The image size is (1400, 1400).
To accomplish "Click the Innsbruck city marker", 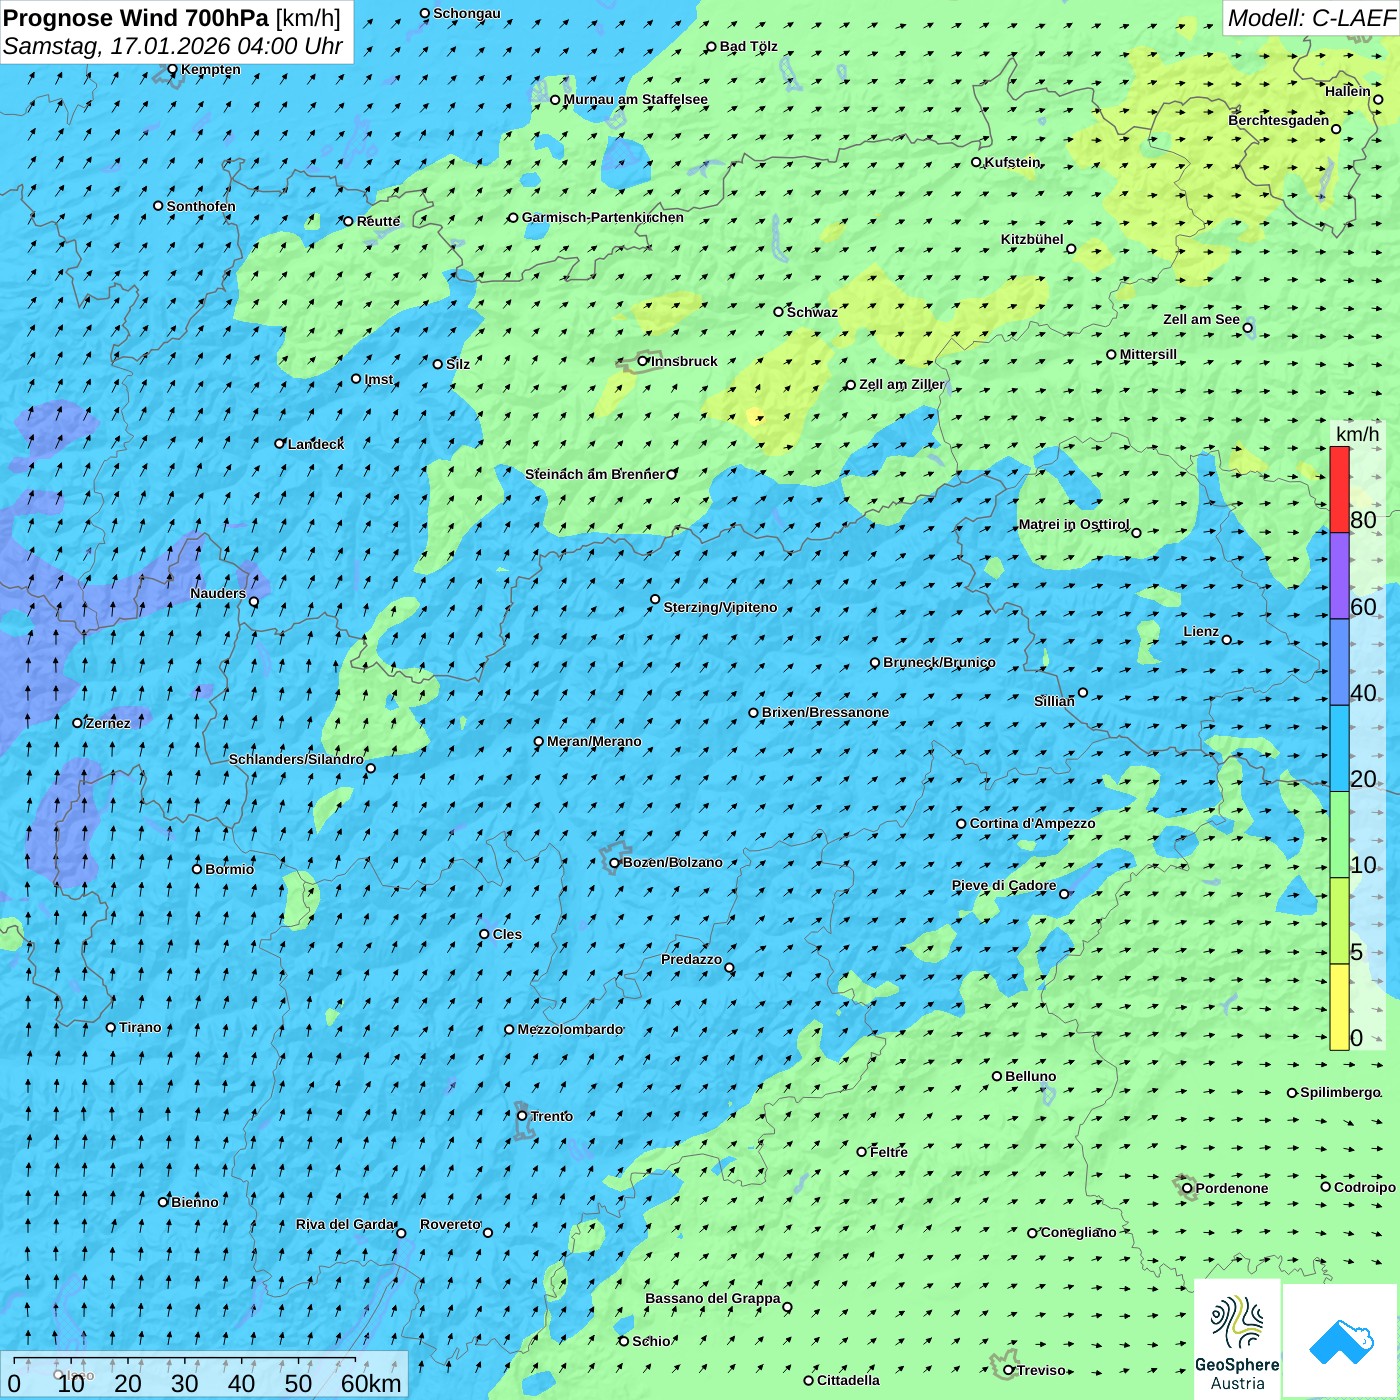I will point(643,361).
